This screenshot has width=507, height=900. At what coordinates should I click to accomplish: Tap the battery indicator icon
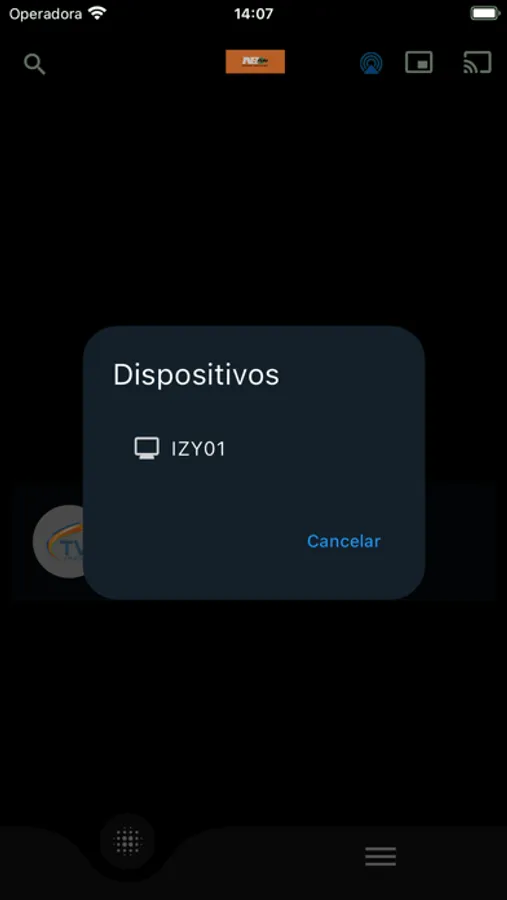coord(485,13)
